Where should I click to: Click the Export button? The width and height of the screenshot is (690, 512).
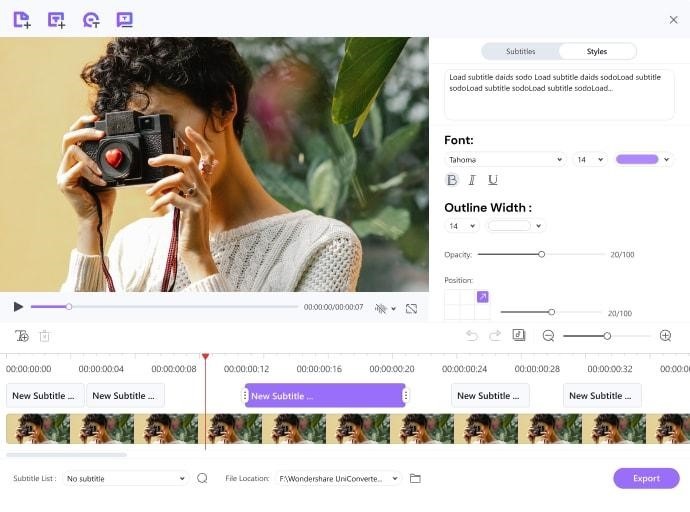(x=646, y=478)
